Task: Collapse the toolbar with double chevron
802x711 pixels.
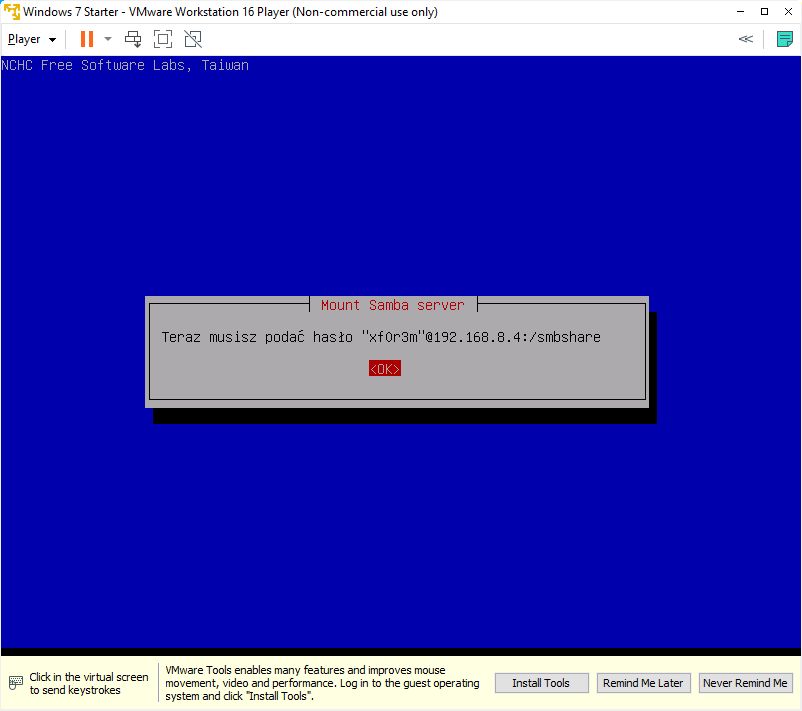Action: point(745,39)
